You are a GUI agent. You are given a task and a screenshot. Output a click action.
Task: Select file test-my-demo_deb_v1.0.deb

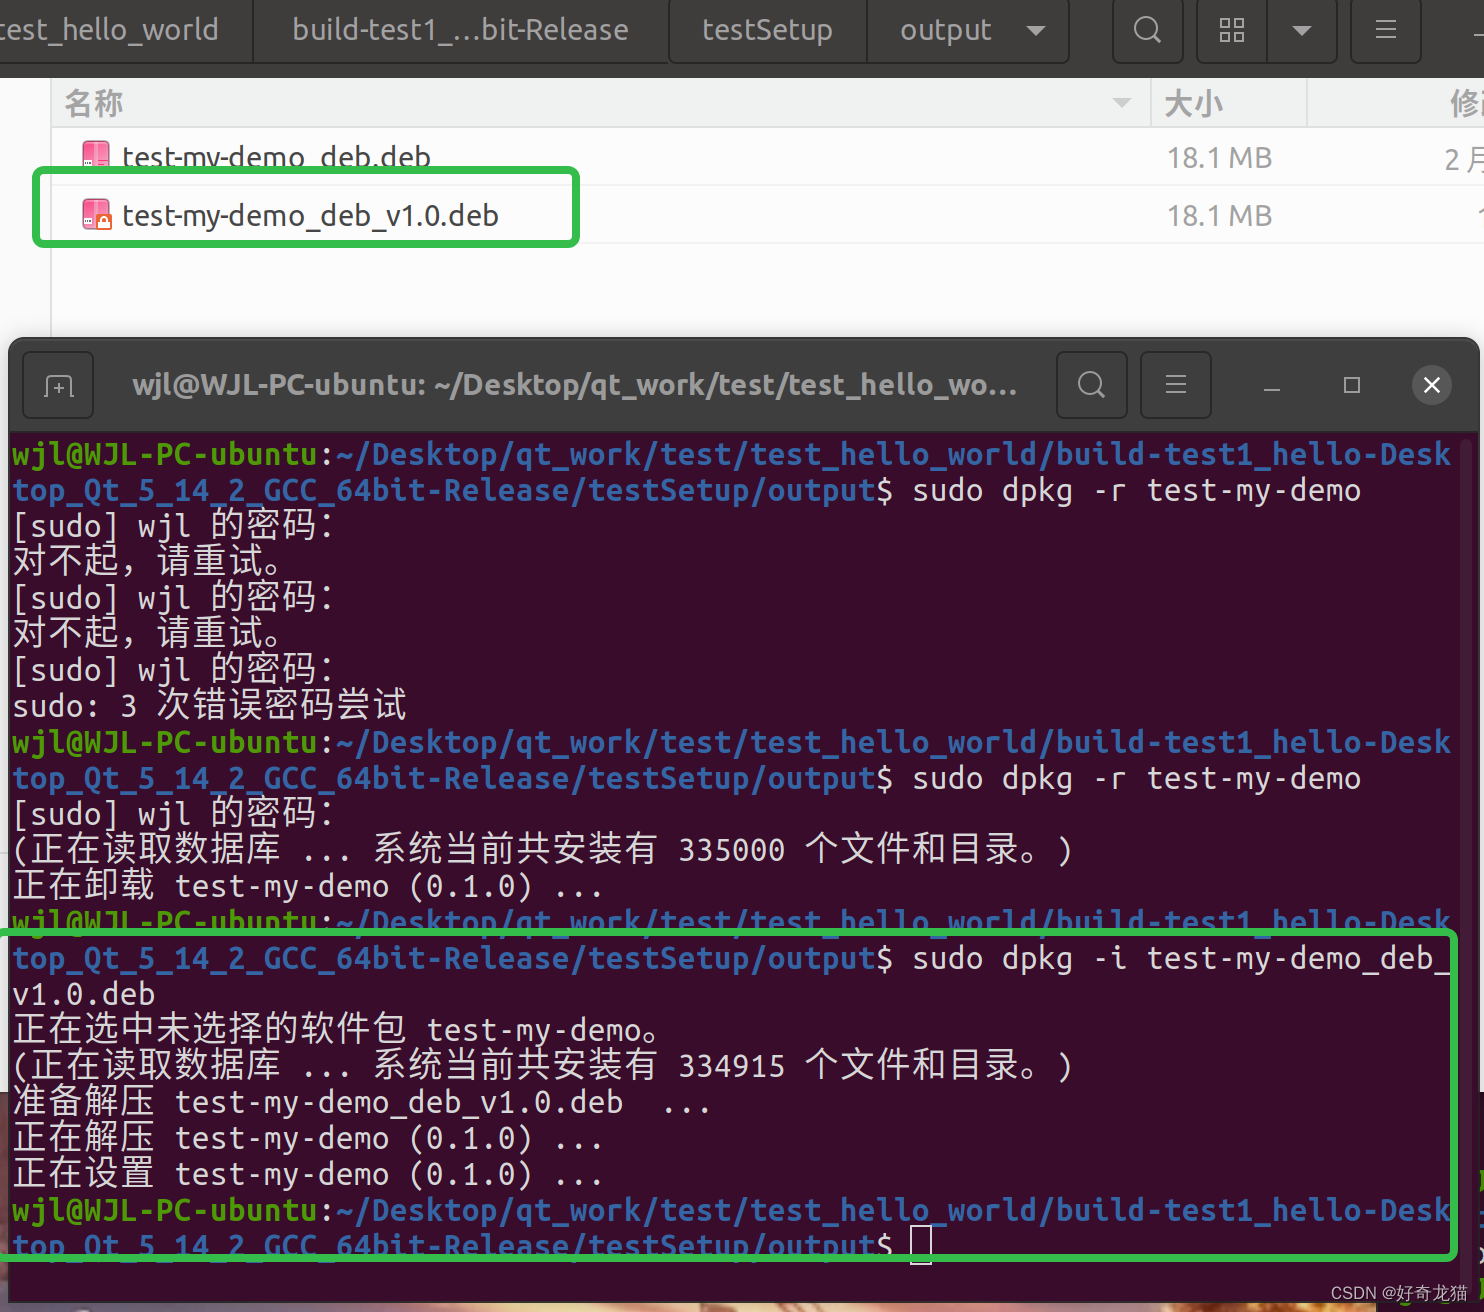coord(310,215)
